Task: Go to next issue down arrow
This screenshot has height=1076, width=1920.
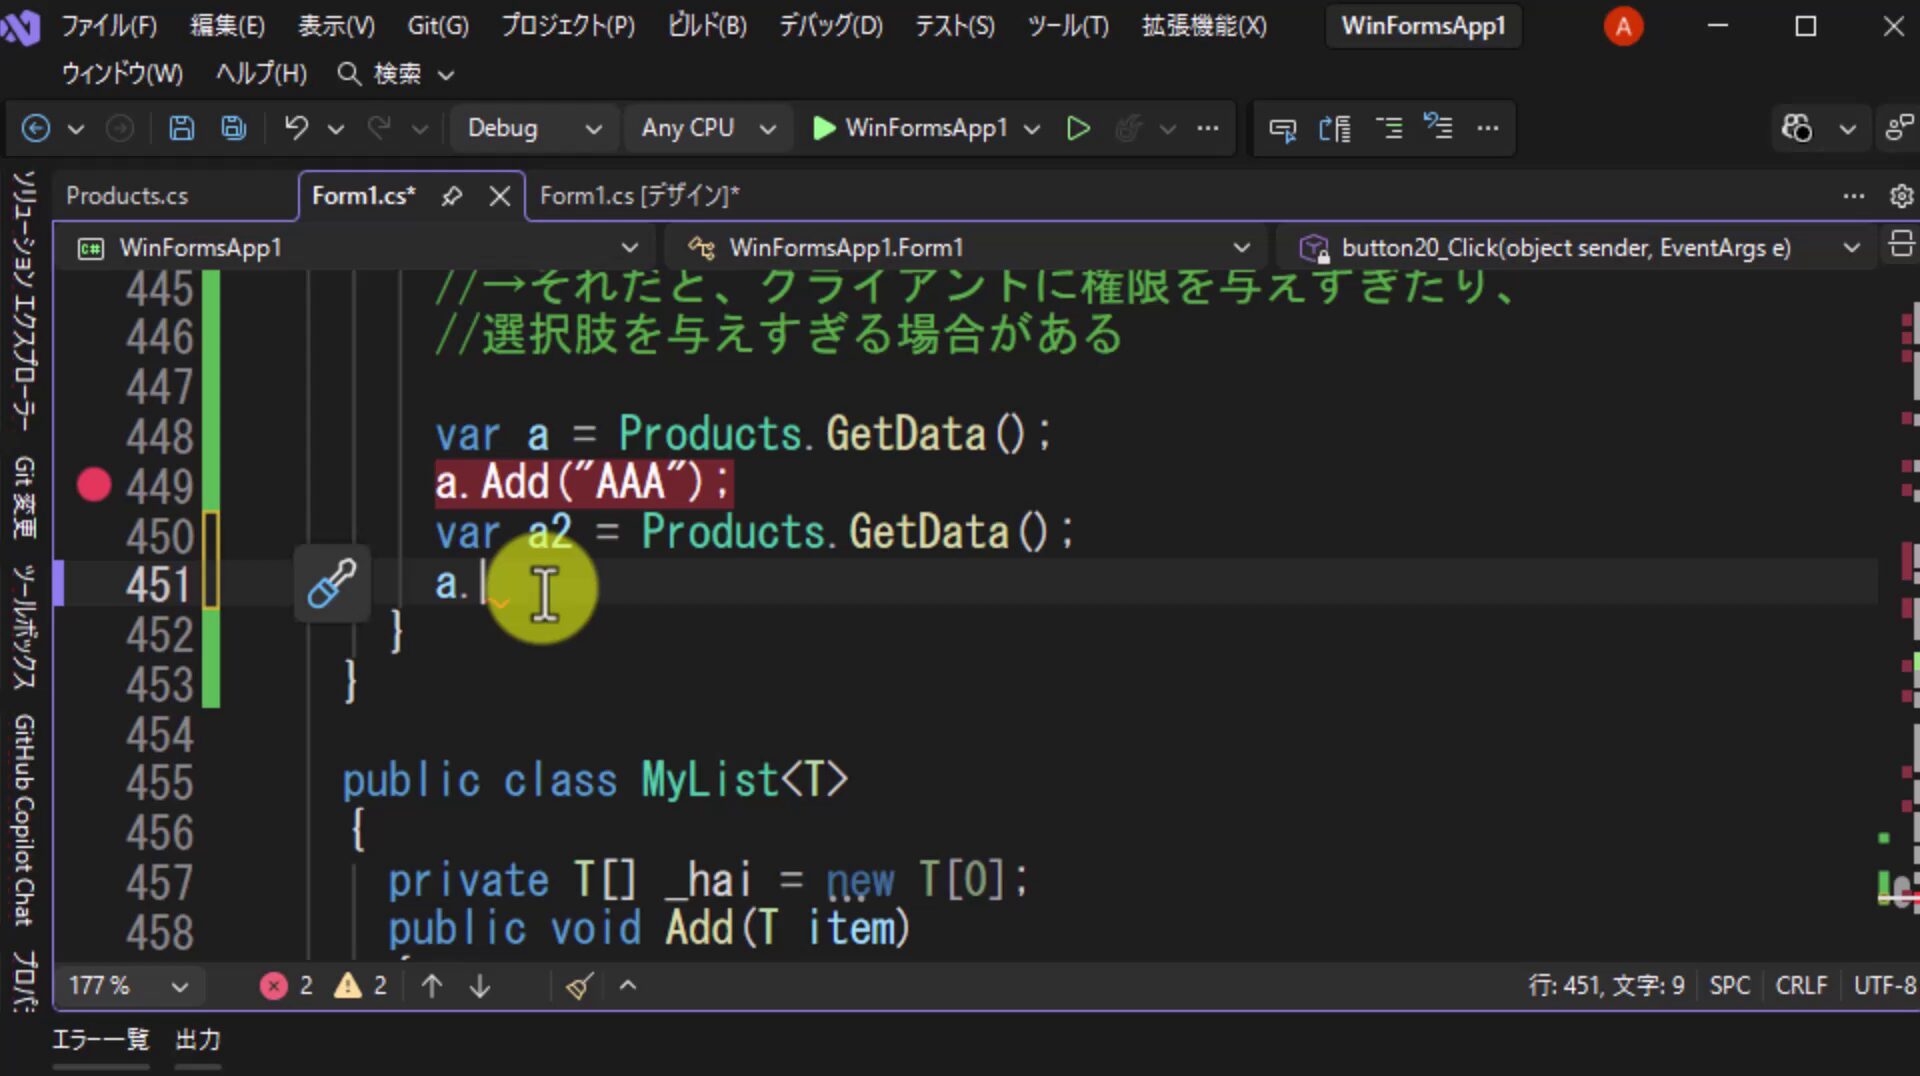Action: 480,986
